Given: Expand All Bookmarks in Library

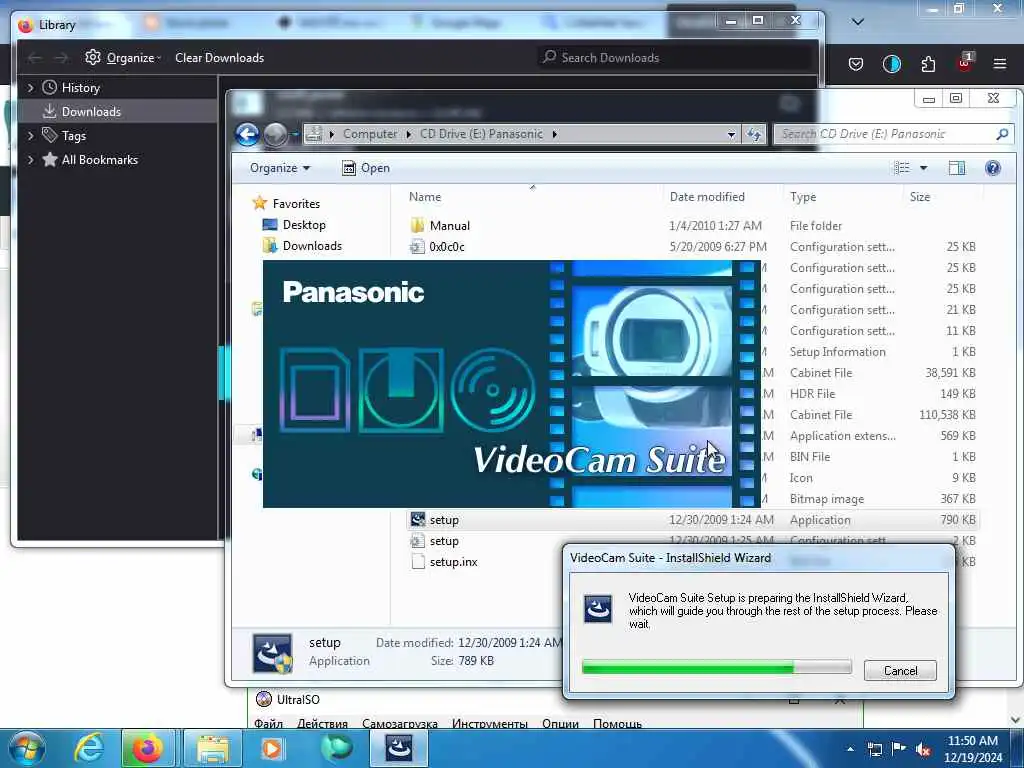Looking at the screenshot, I should 30,160.
